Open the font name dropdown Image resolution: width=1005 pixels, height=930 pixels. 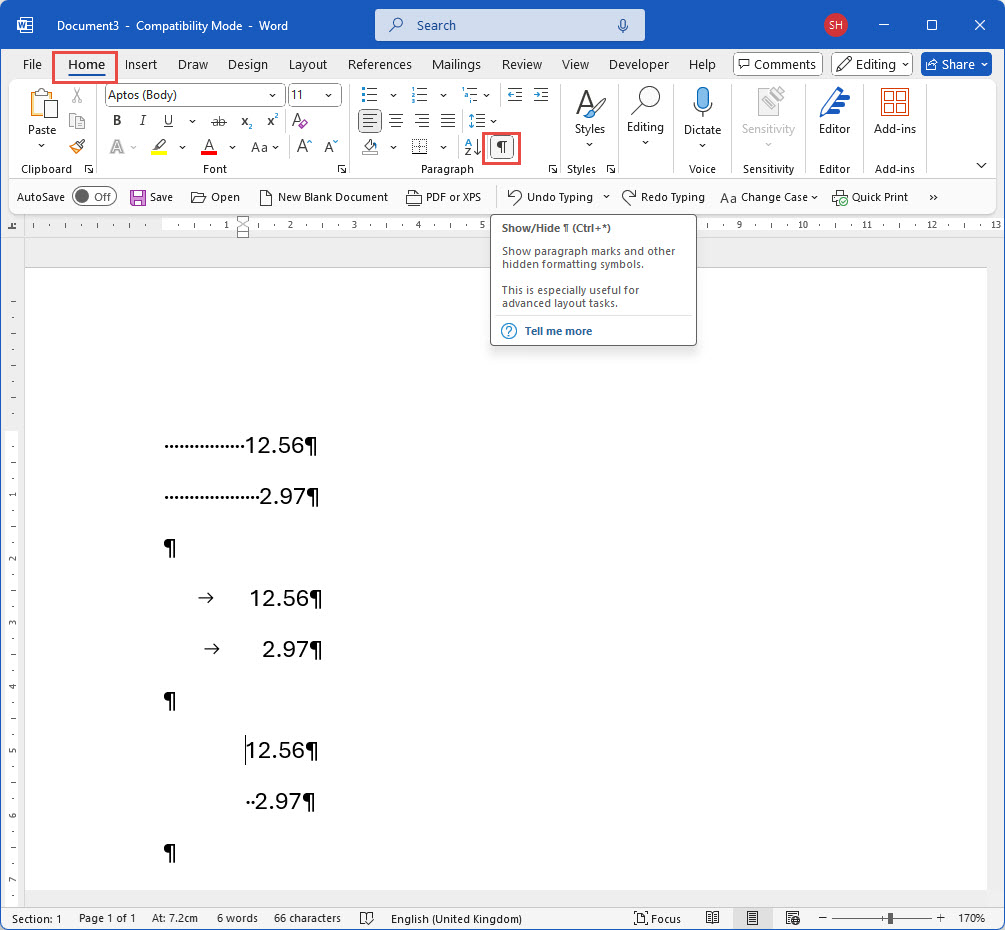pyautogui.click(x=272, y=95)
